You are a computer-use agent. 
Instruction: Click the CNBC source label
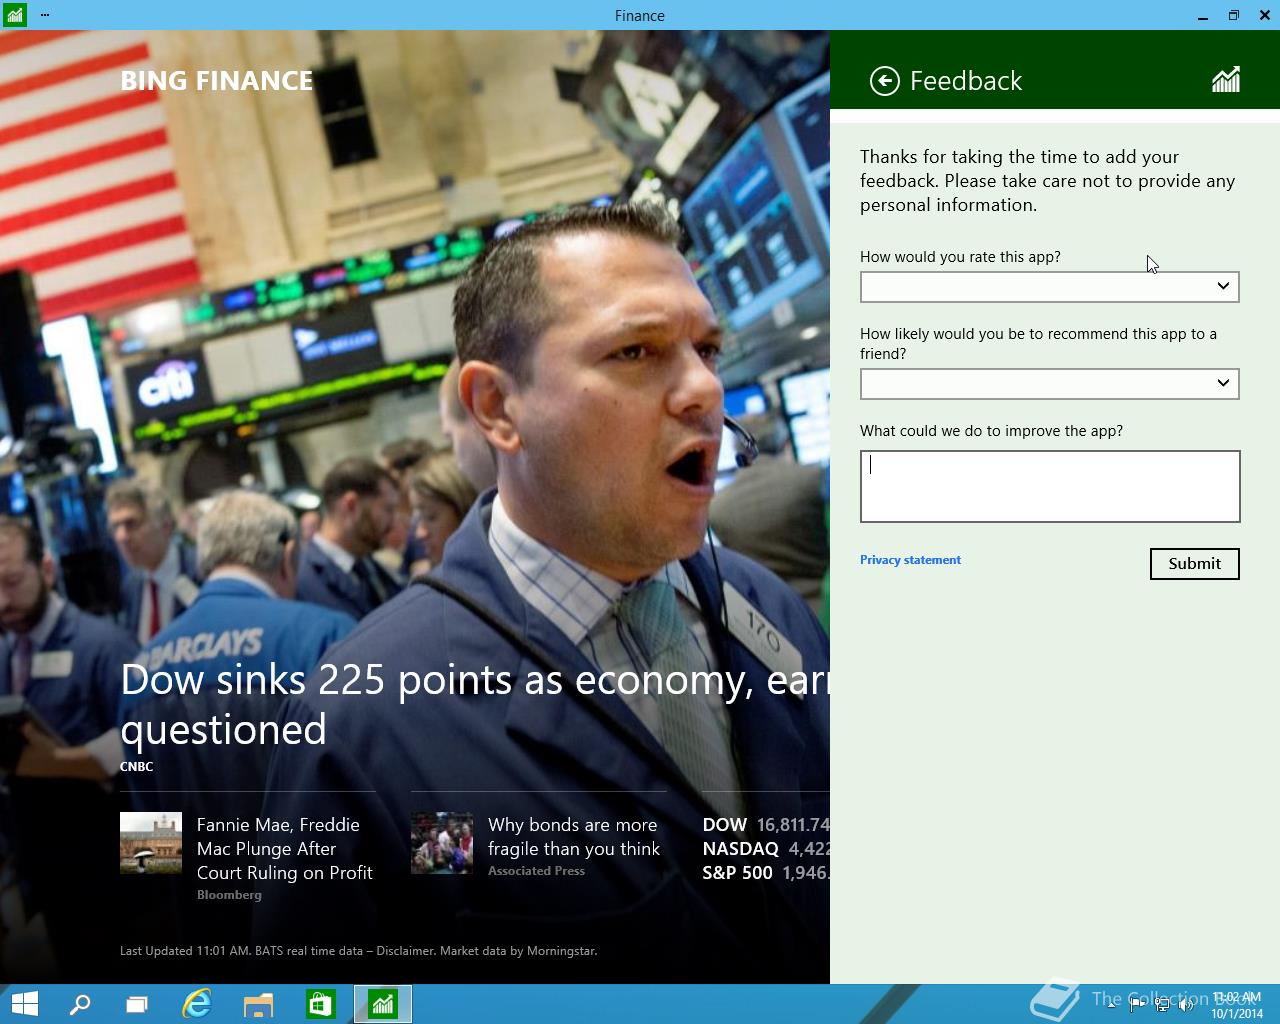point(137,767)
